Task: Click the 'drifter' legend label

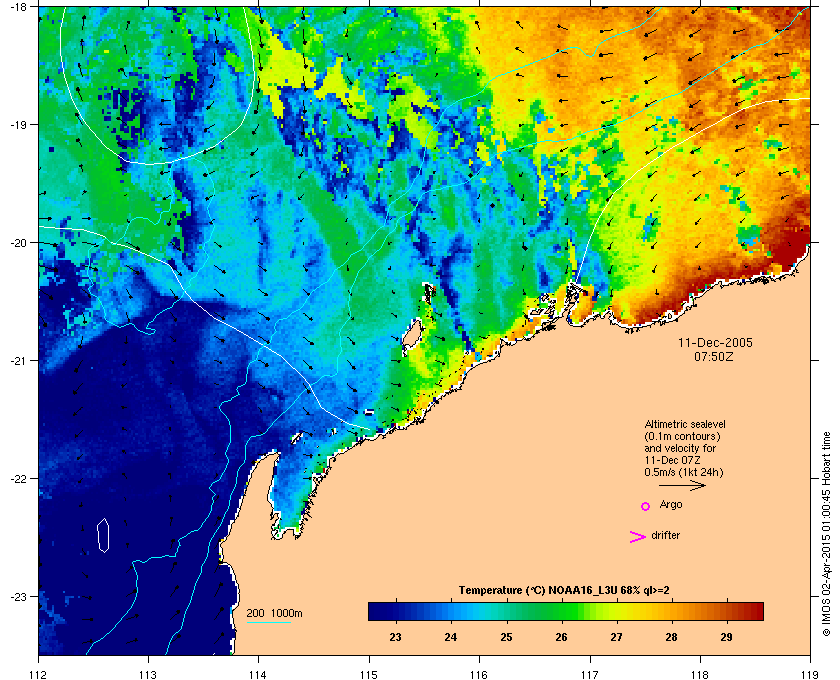Action: click(666, 535)
